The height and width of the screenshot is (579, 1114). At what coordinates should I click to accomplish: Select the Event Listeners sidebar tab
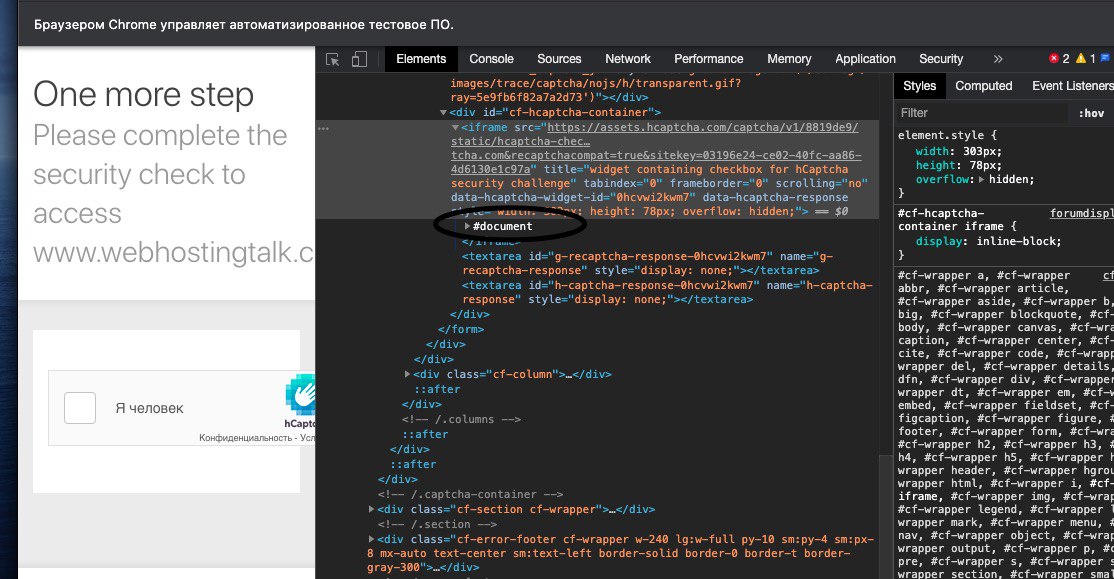[x=1072, y=86]
